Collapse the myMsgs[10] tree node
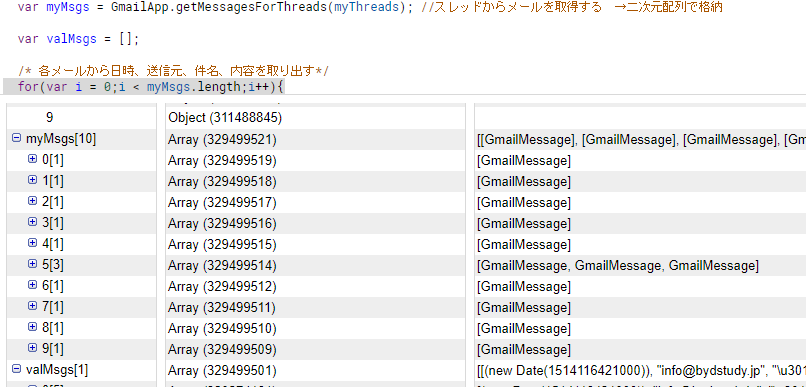 (x=16, y=138)
